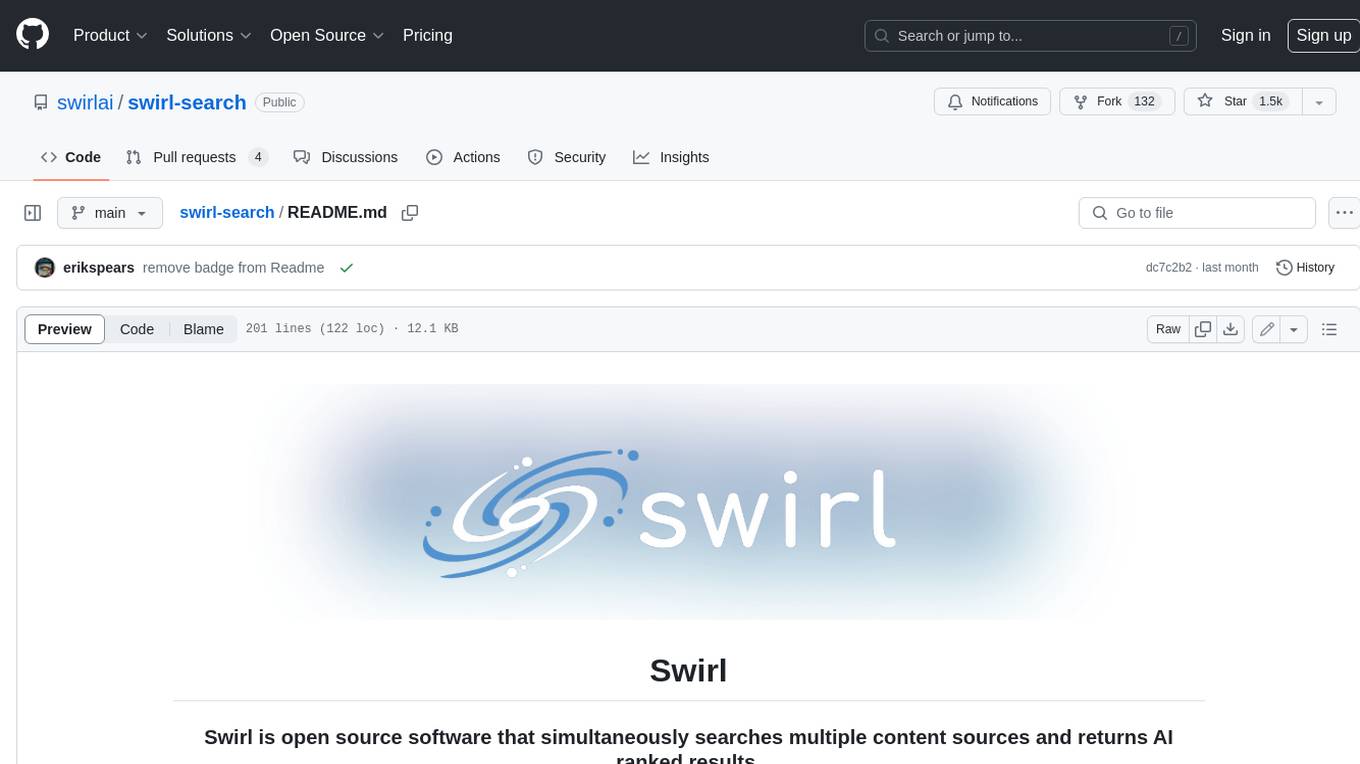This screenshot has height=764, width=1360.
Task: Click the Notifications bell button
Action: [x=993, y=102]
